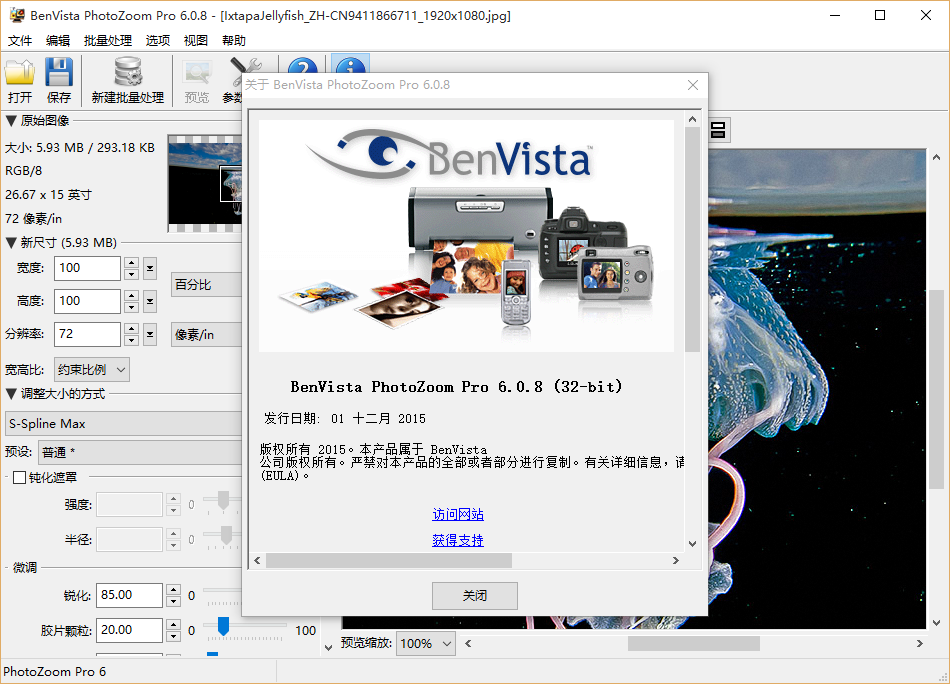Image resolution: width=950 pixels, height=684 pixels.
Task: Click the horizontal split preview icon
Action: coord(718,129)
